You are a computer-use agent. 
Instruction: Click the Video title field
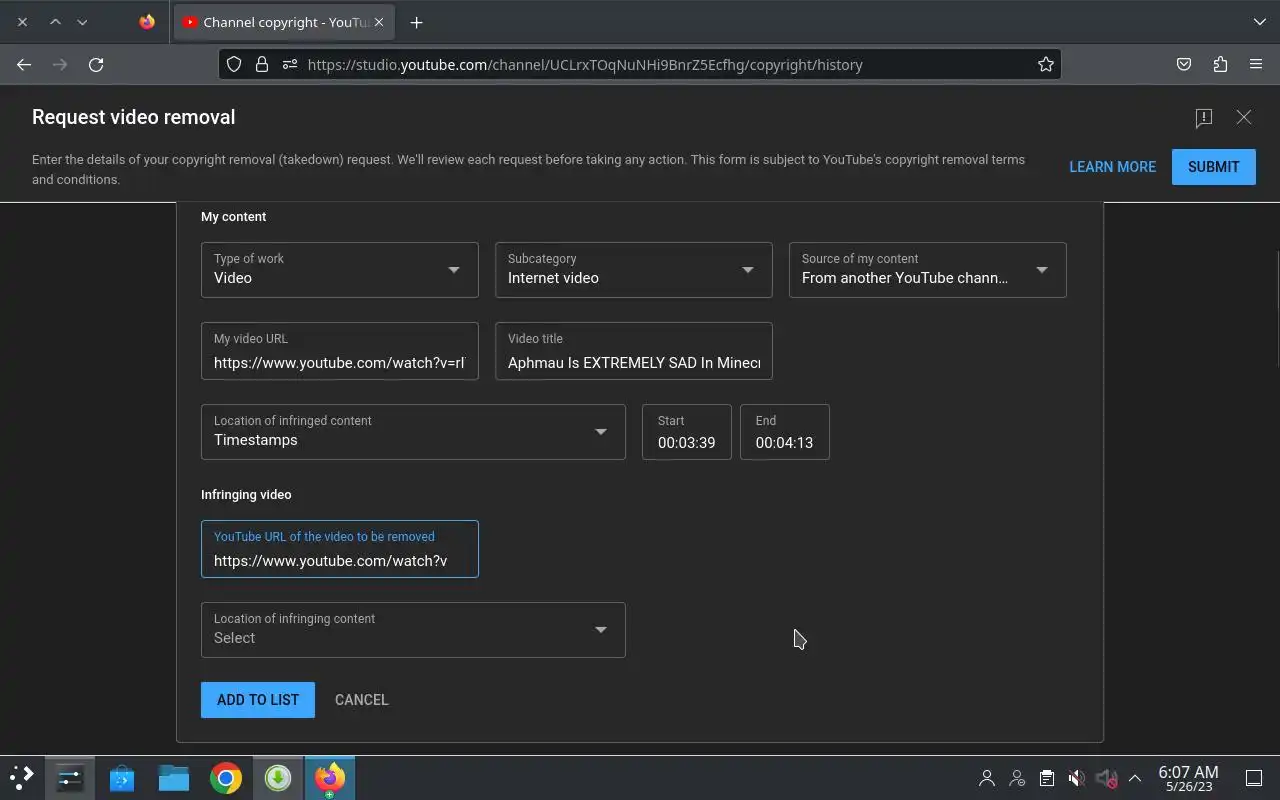pyautogui.click(x=634, y=351)
